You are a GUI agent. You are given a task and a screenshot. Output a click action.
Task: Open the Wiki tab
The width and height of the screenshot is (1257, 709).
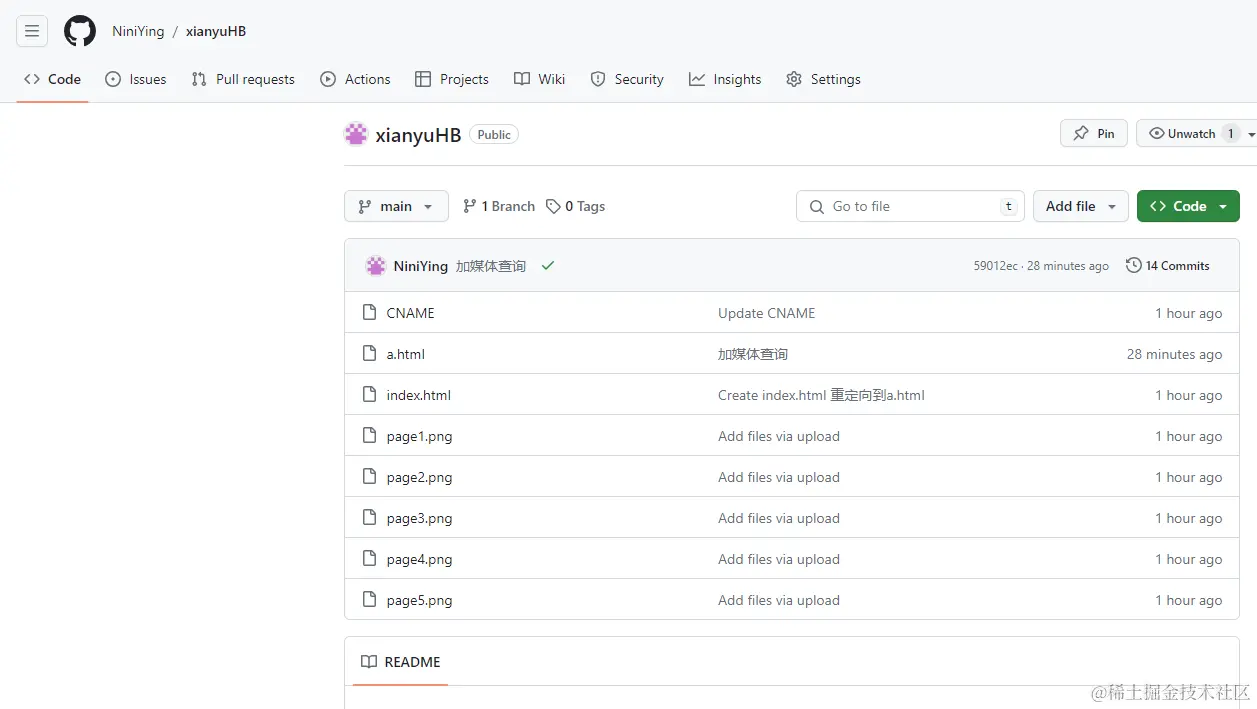539,79
